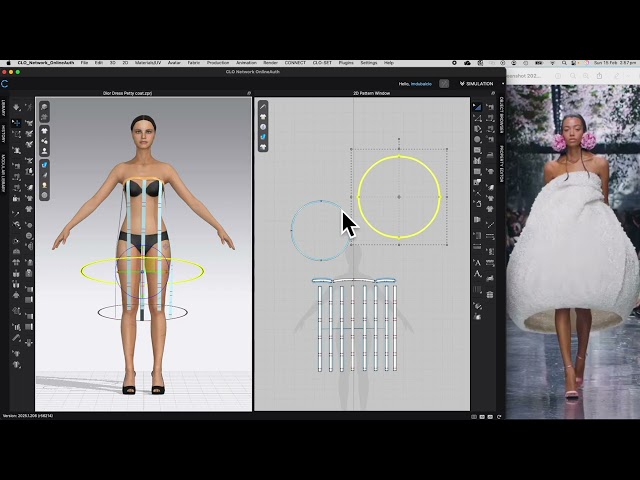Switch to the LIBRARY side tab
640x480 pixels.
point(3,107)
